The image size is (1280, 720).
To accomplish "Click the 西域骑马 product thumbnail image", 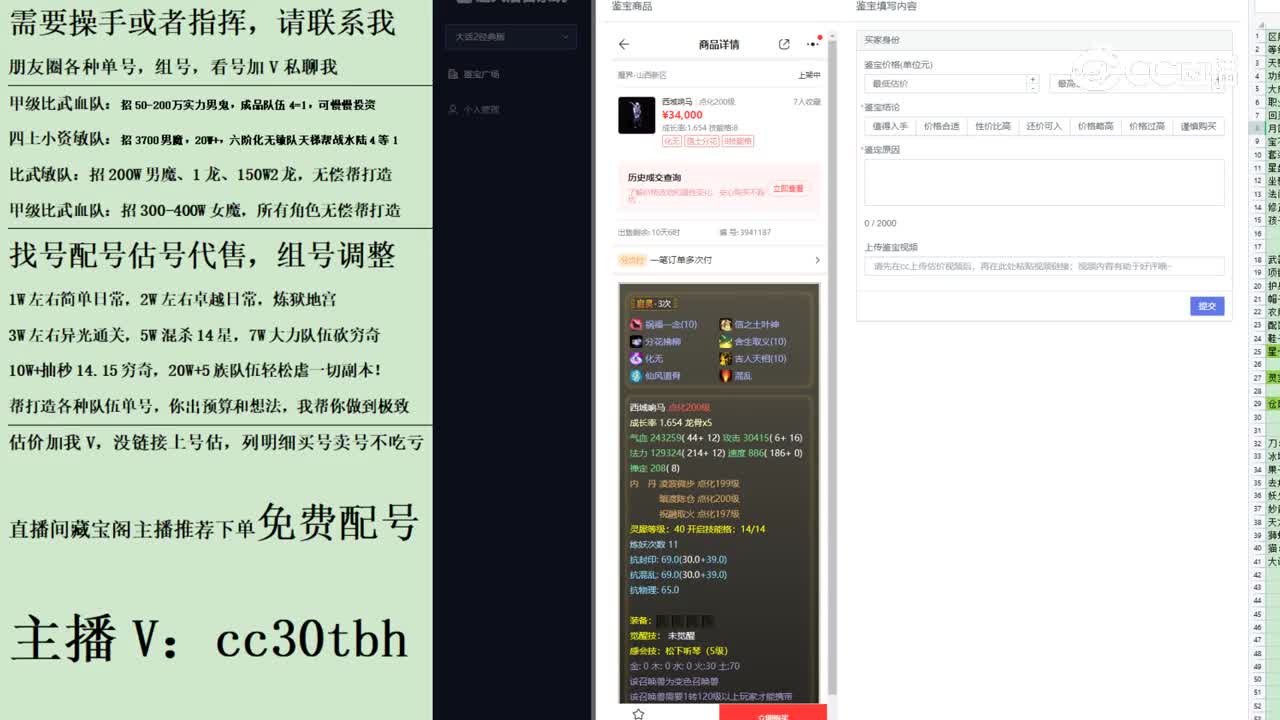I will tap(637, 115).
